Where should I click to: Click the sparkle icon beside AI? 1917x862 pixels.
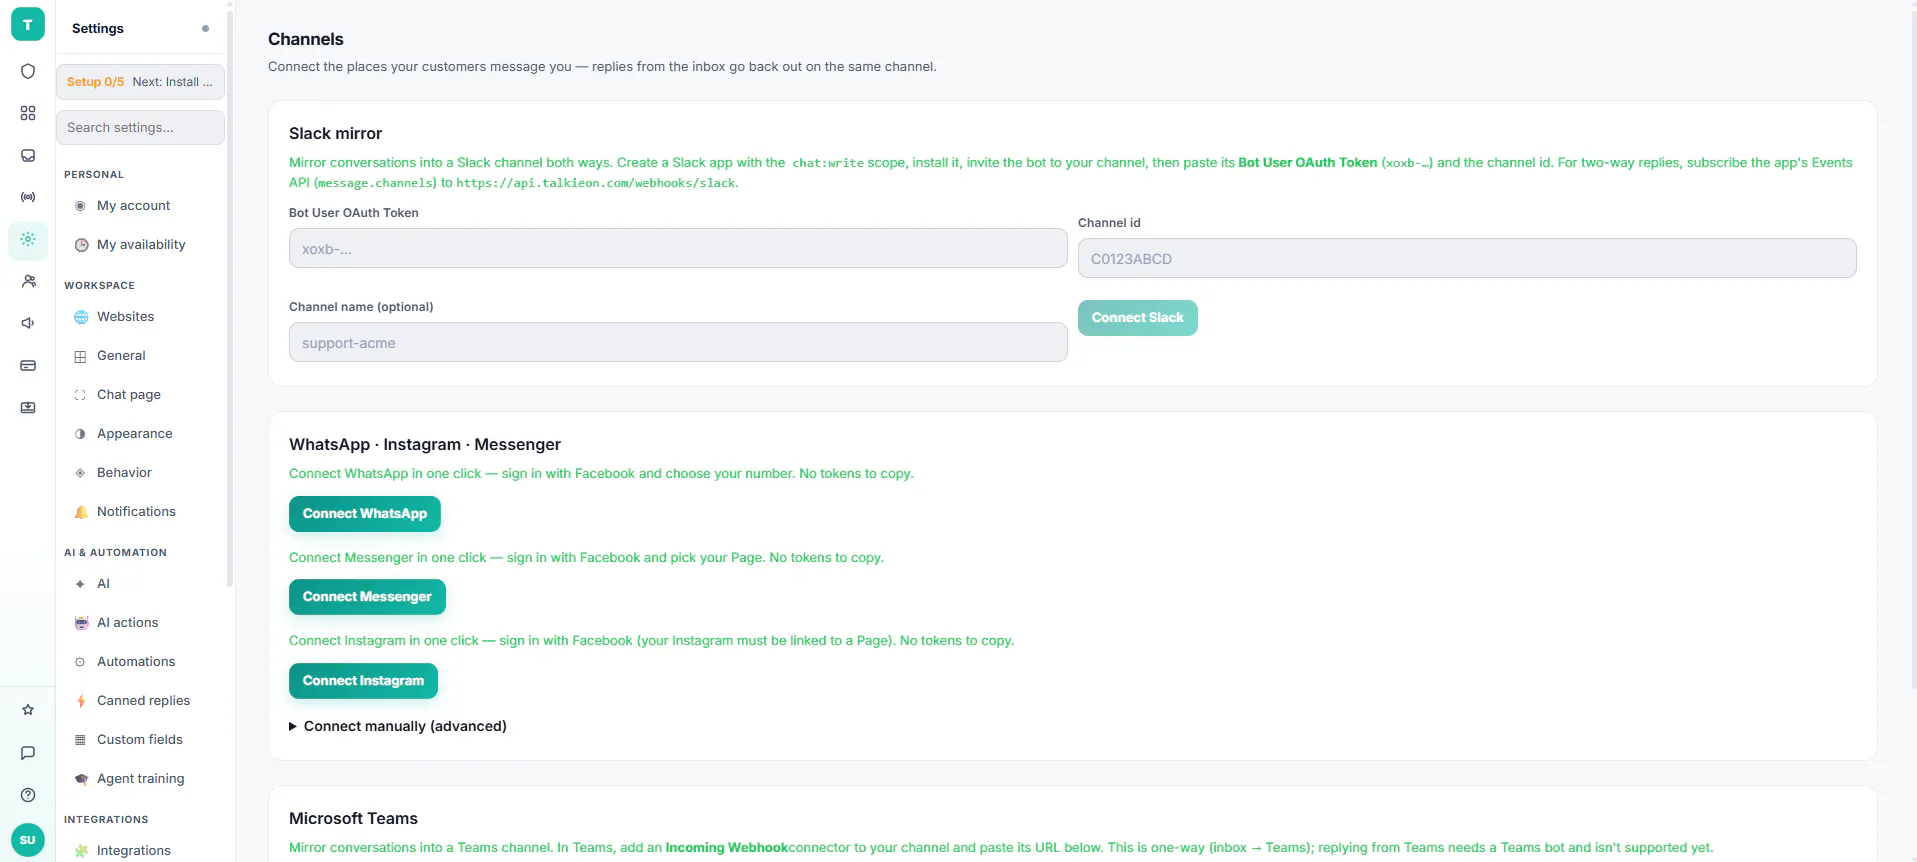(81, 584)
